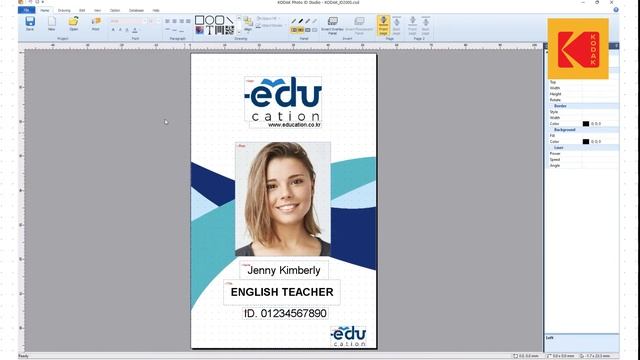Select the Text tool
Viewport: 640px width, 360px height.
click(209, 31)
